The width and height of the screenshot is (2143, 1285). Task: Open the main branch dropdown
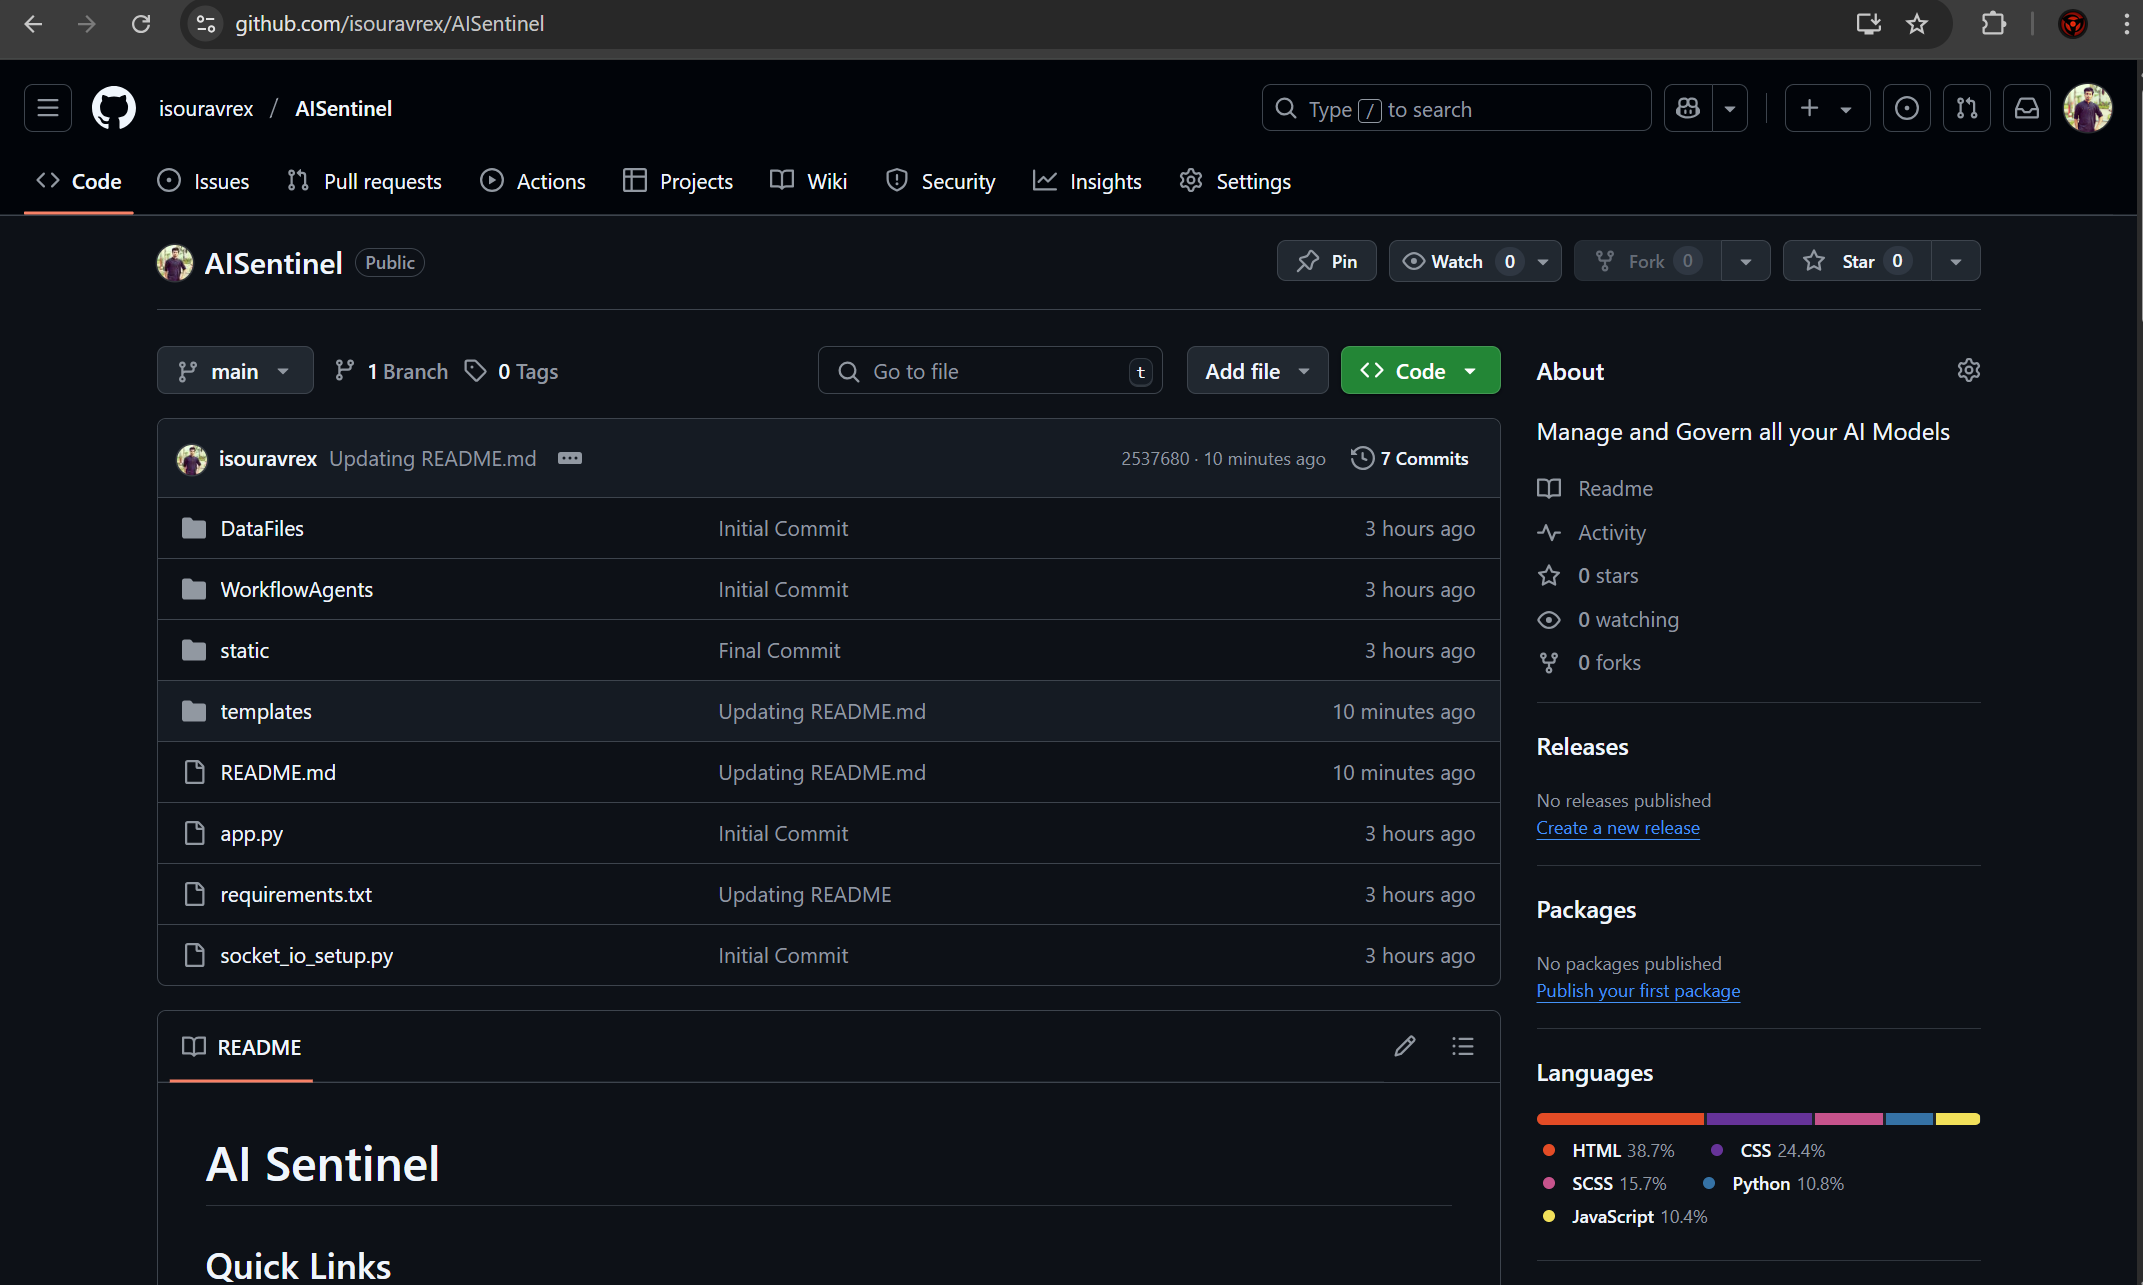click(235, 371)
